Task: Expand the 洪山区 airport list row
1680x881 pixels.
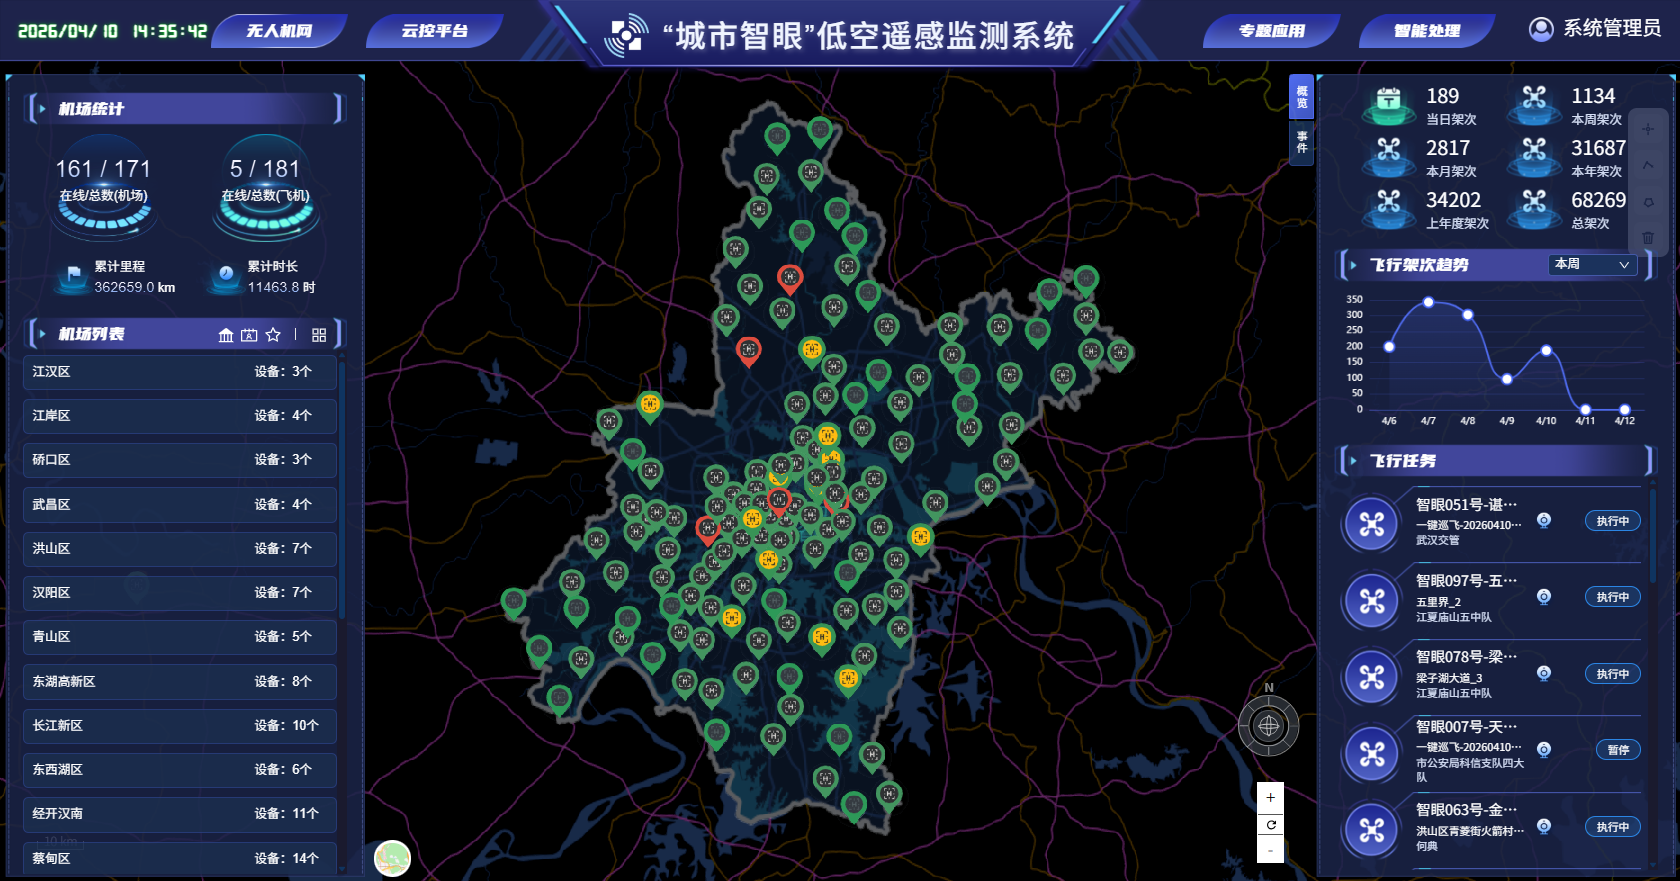Action: [x=180, y=549]
